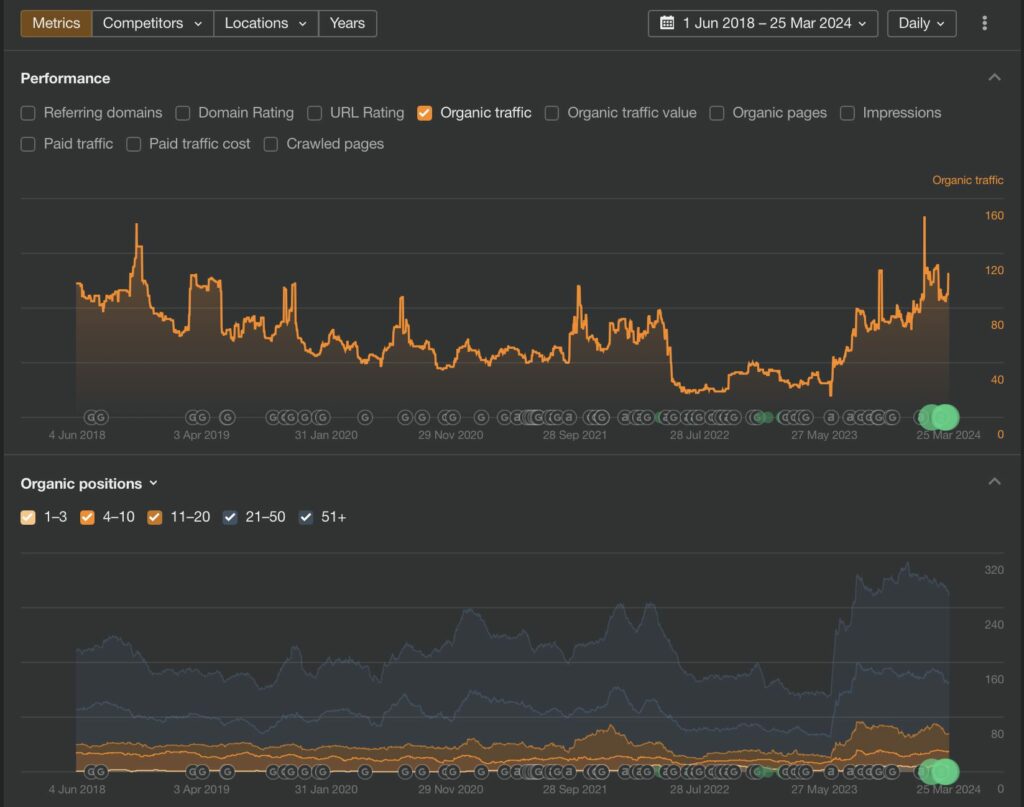Enable the Domain Rating checkbox
1024x807 pixels.
click(183, 113)
